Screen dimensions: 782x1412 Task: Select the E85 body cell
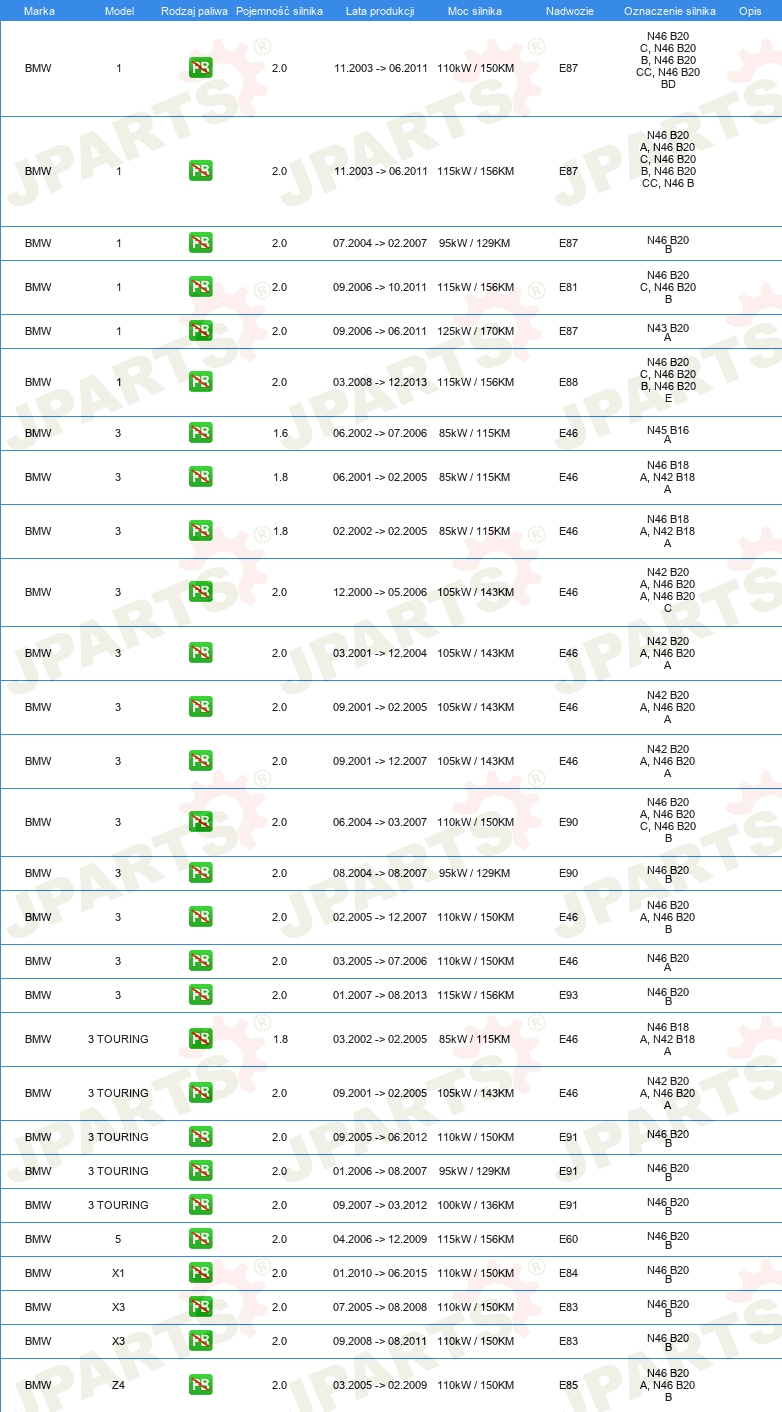[x=568, y=1385]
